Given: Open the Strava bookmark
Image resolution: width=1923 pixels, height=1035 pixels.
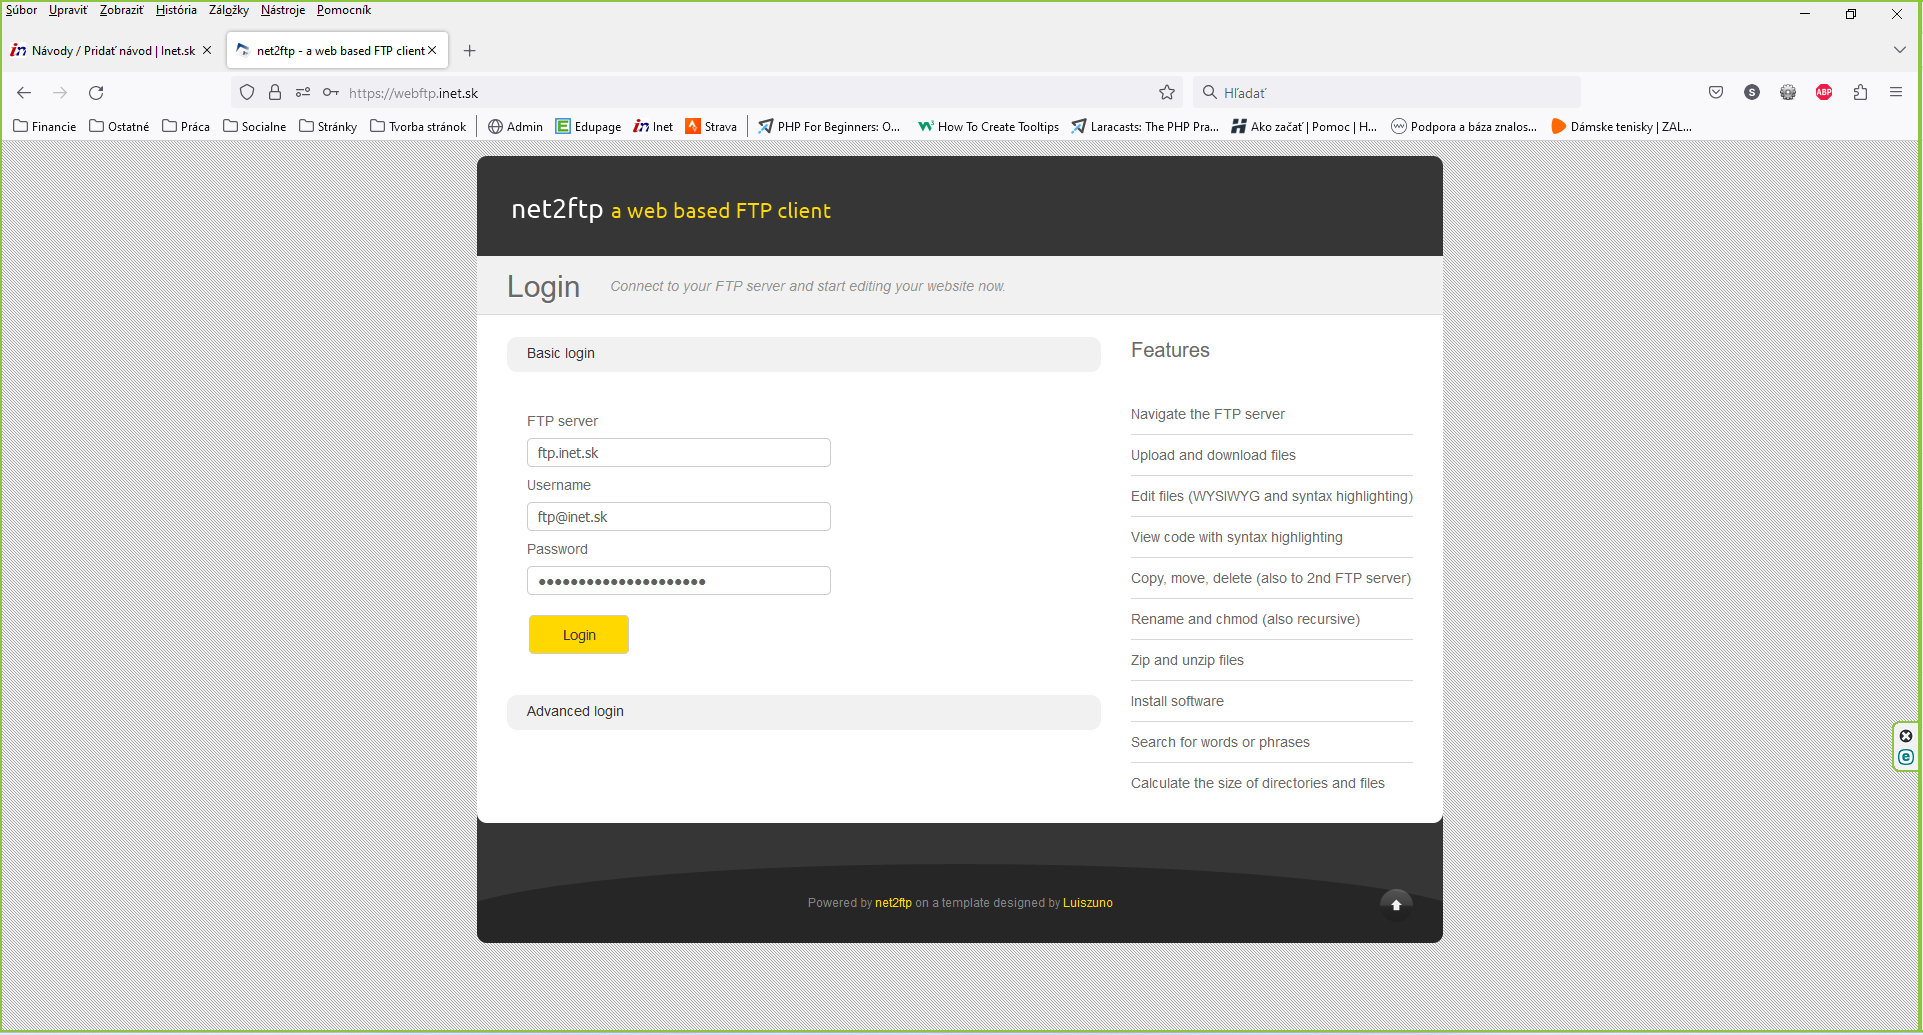Looking at the screenshot, I should (x=711, y=127).
